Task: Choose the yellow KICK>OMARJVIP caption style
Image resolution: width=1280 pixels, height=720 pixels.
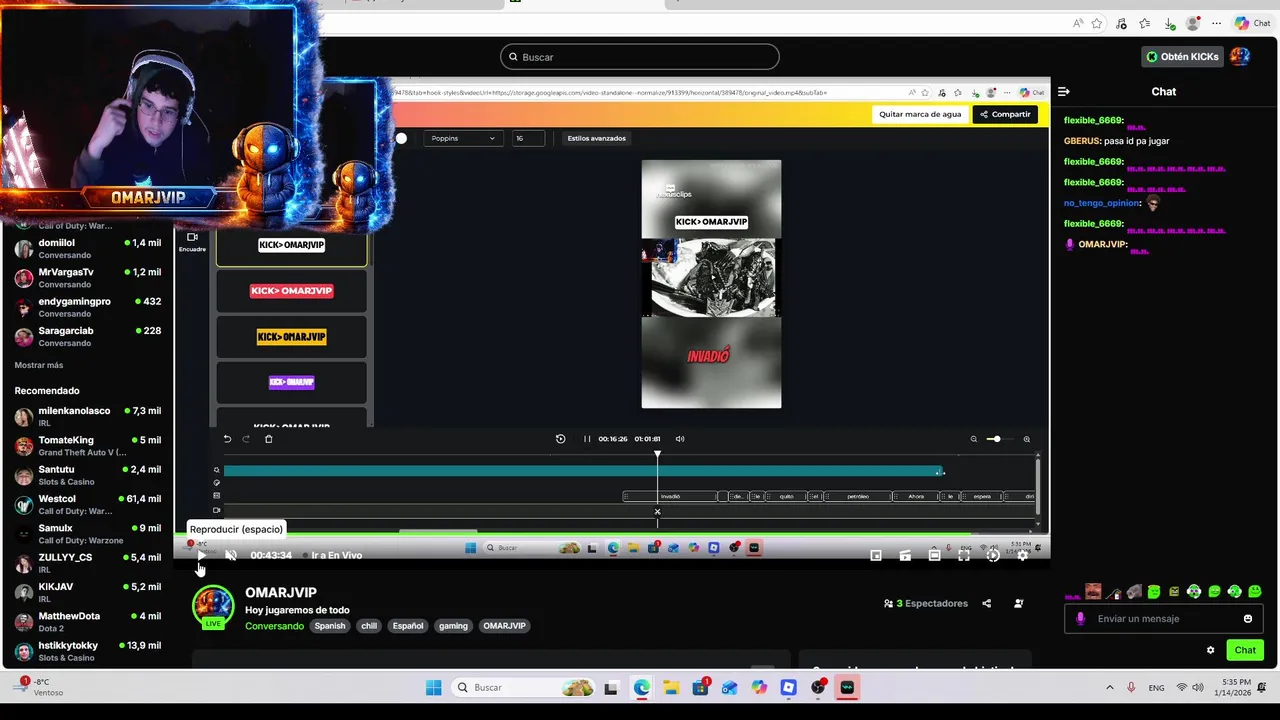Action: [x=291, y=337]
